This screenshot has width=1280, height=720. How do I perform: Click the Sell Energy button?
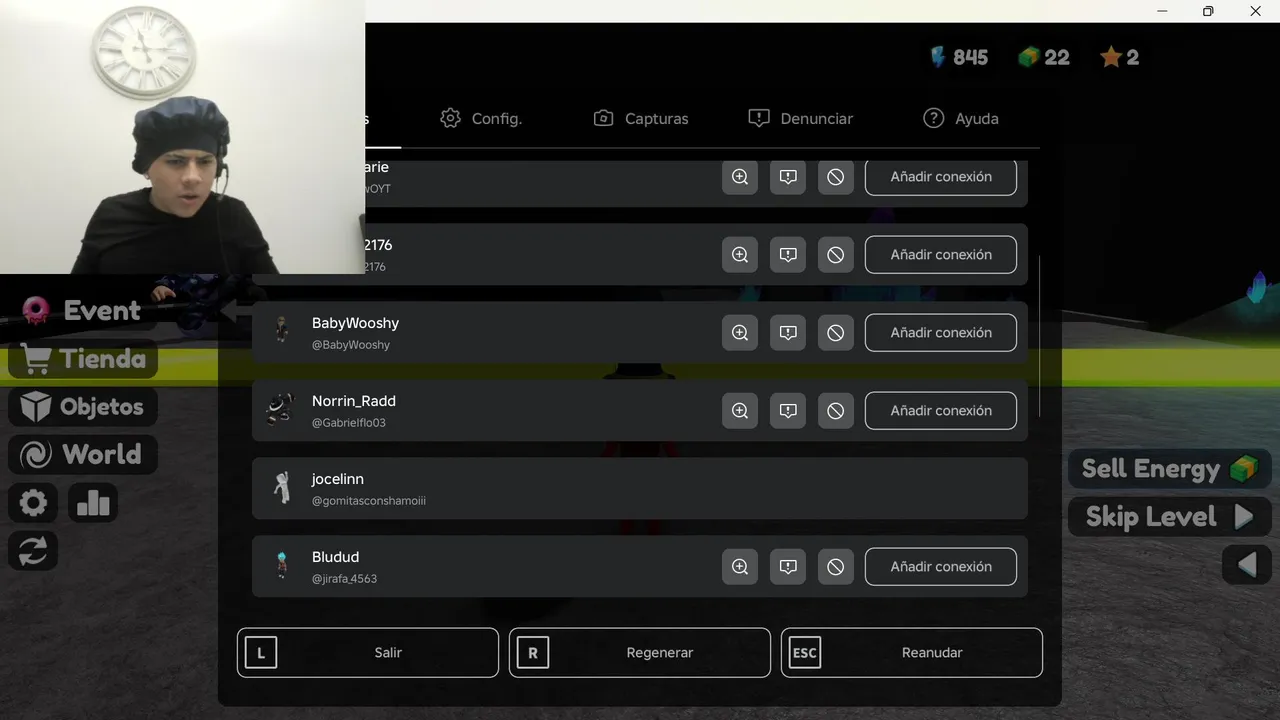(x=1169, y=469)
